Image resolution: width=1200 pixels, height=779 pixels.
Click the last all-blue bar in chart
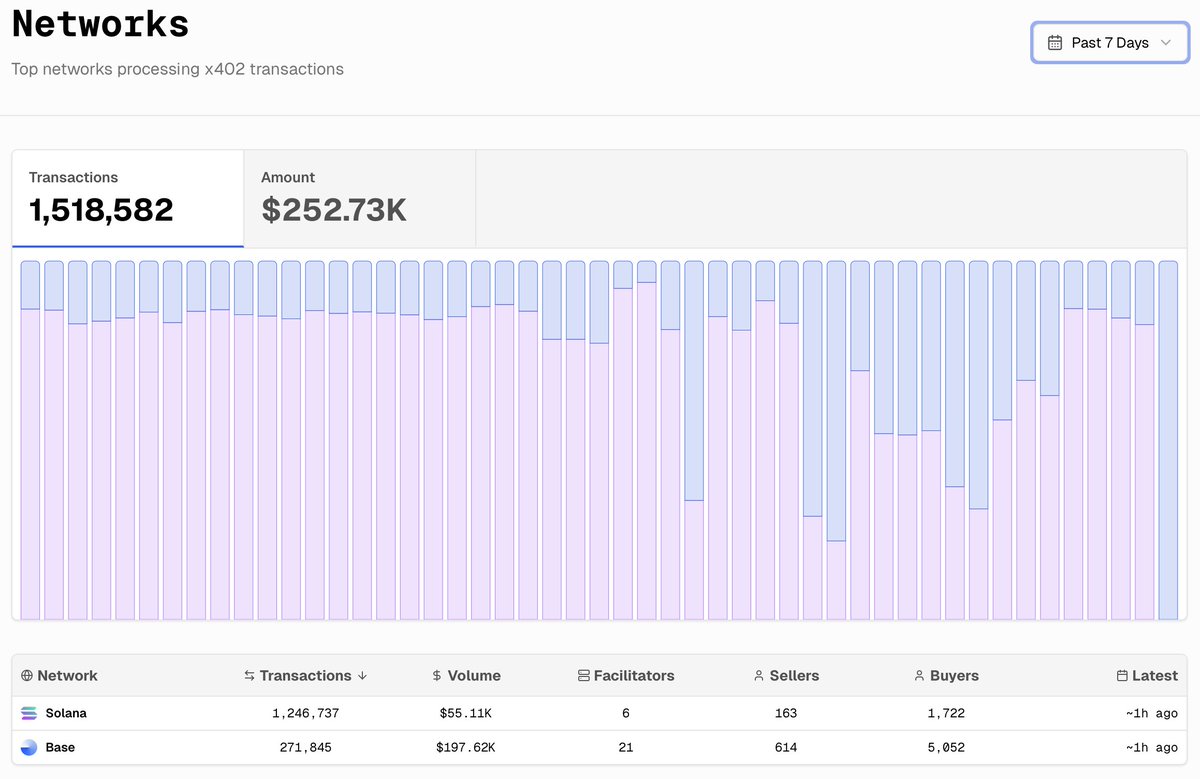click(x=1168, y=440)
